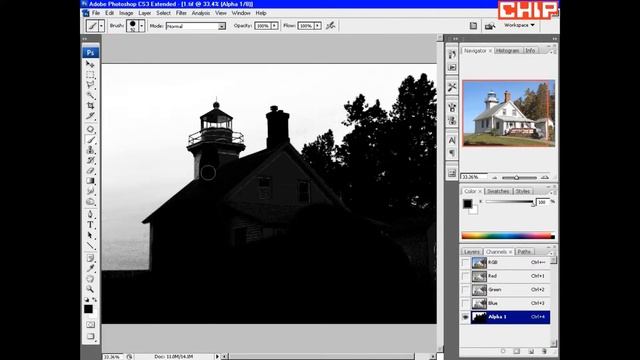Open the Filter menu
Image resolution: width=640 pixels, height=360 pixels.
(x=181, y=13)
